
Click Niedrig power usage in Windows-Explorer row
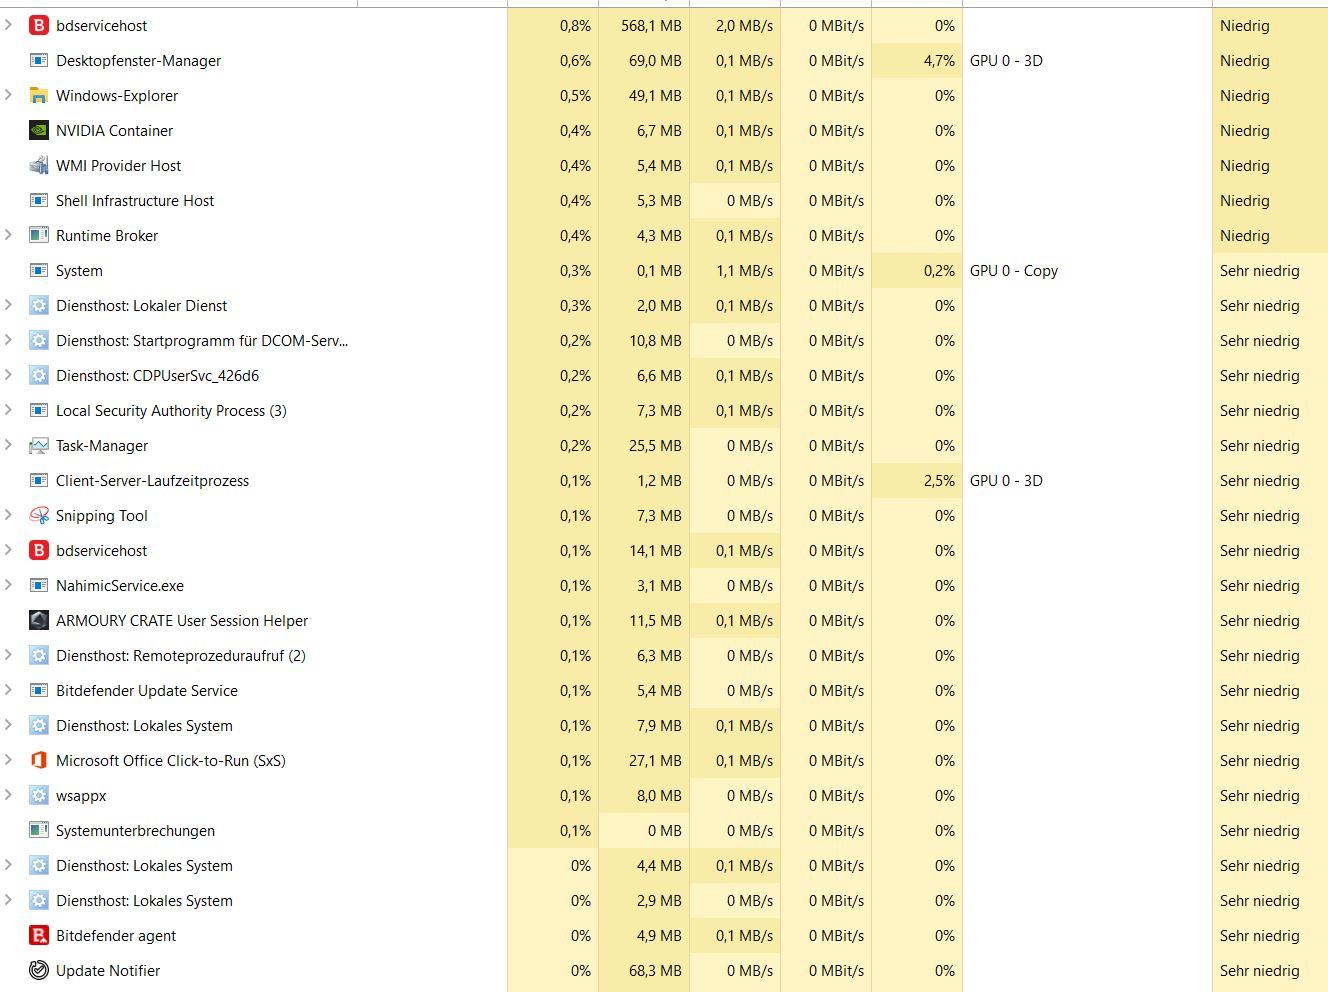tap(1245, 96)
